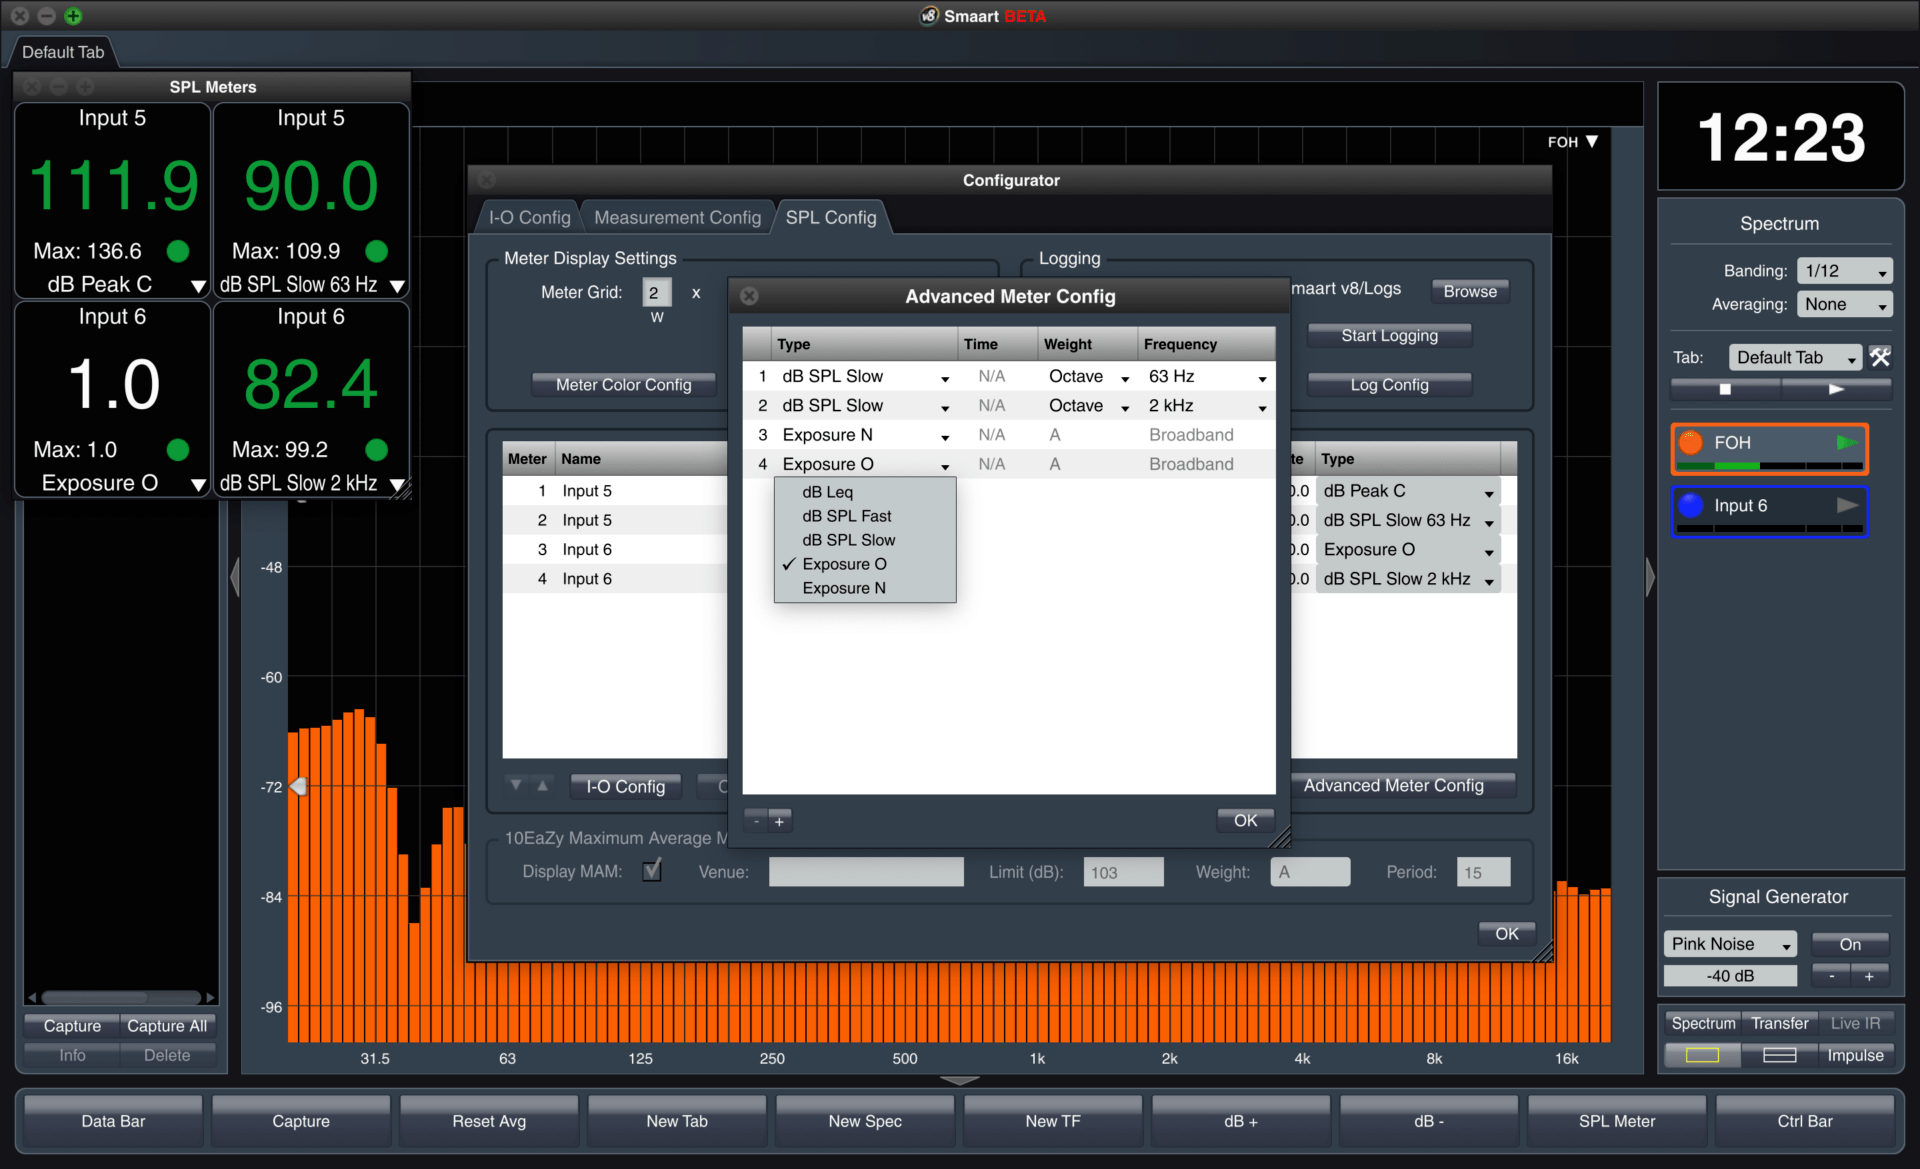This screenshot has height=1169, width=1920.
Task: Click the stop square icon below the Tab selector
Action: [x=1724, y=388]
